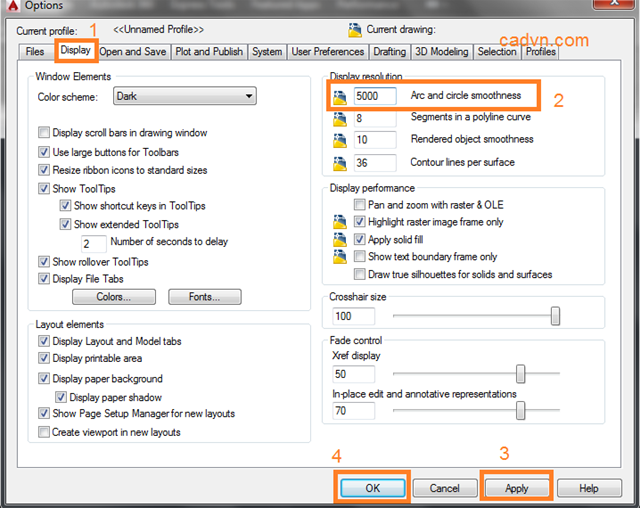640x508 pixels.
Task: Click the Apply button
Action: click(517, 488)
